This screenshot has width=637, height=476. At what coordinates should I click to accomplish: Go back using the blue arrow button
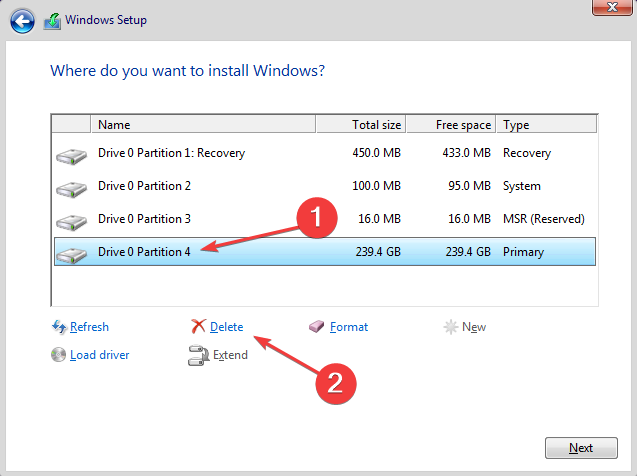click(22, 20)
